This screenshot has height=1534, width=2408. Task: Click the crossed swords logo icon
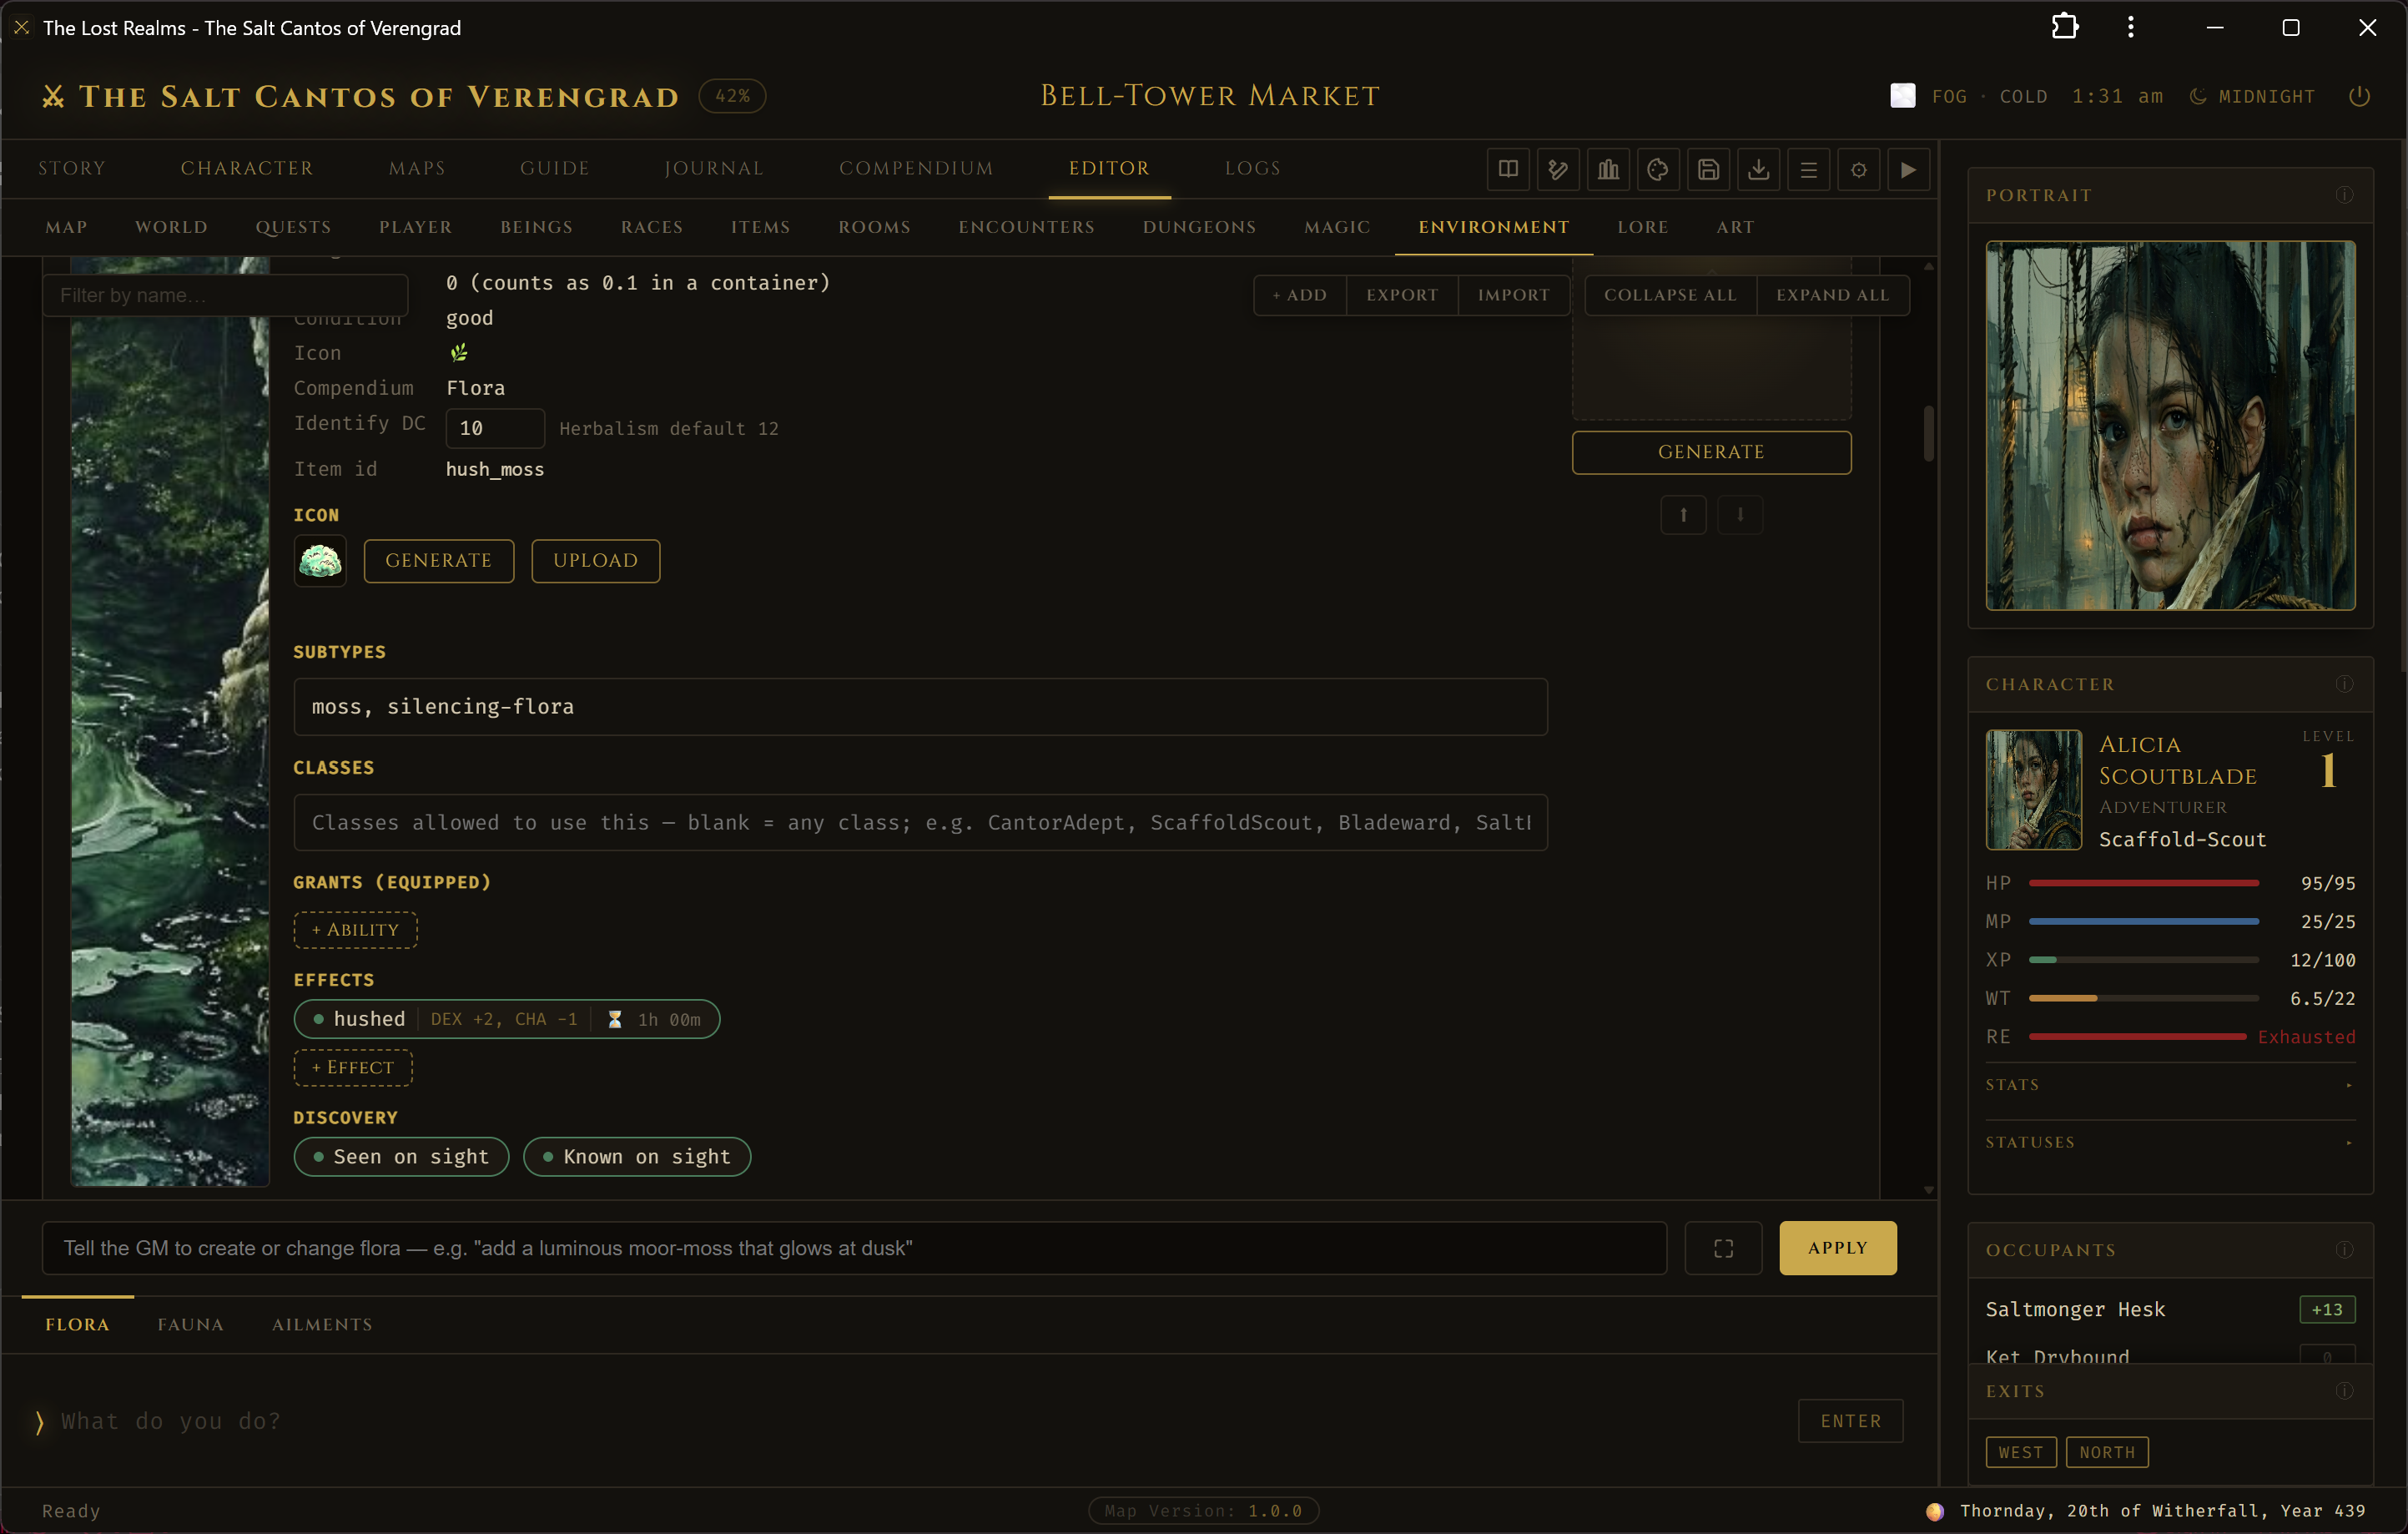click(53, 96)
